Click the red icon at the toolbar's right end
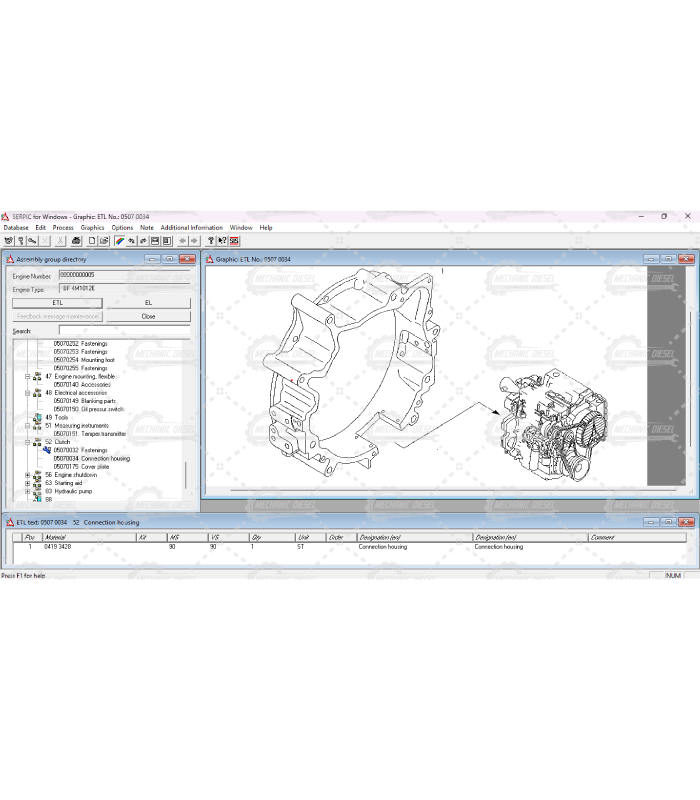The height and width of the screenshot is (800, 700). click(234, 241)
